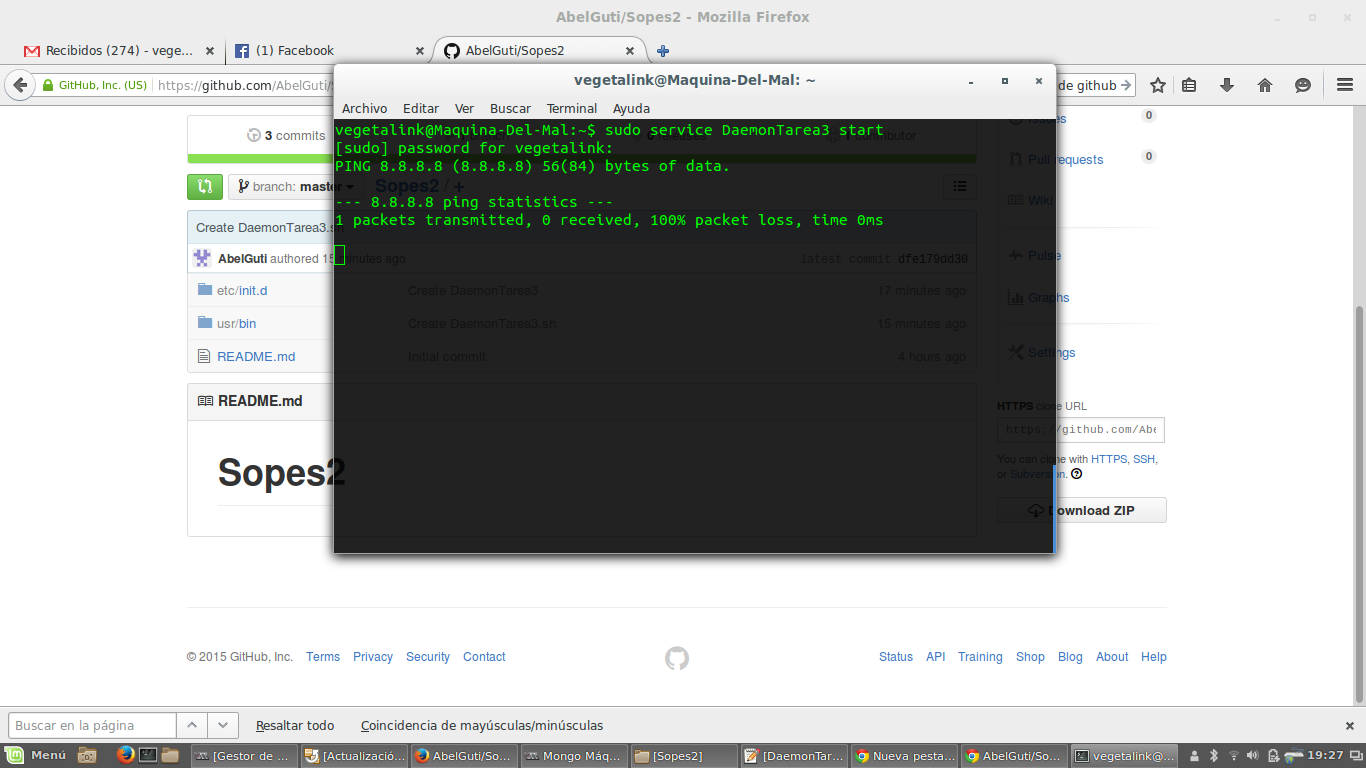
Task: Go to the Firefox home page icon
Action: pos(1265,86)
